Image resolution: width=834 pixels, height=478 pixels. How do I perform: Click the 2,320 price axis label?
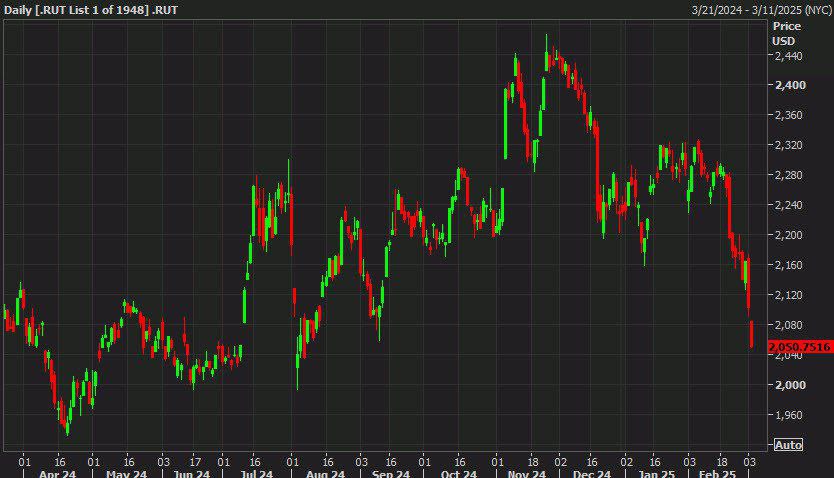[x=789, y=145]
